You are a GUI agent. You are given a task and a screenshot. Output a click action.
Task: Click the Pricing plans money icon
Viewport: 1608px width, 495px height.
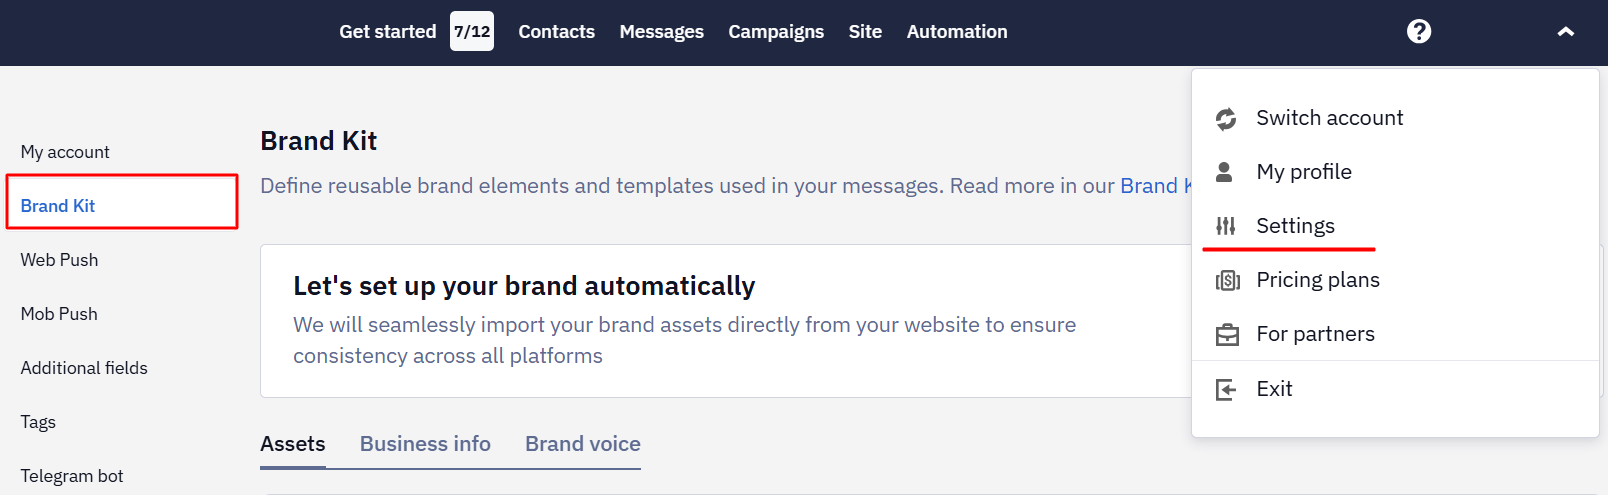coord(1227,281)
